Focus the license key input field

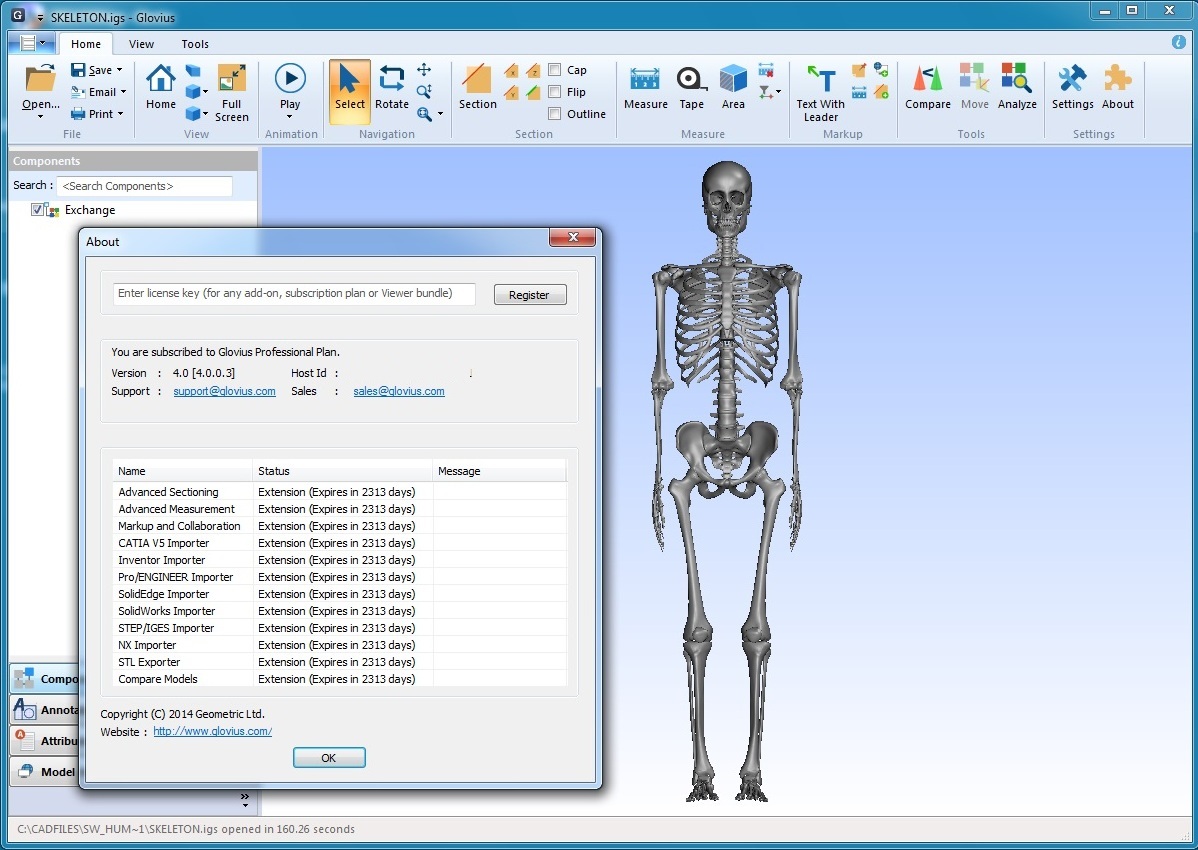pos(294,293)
